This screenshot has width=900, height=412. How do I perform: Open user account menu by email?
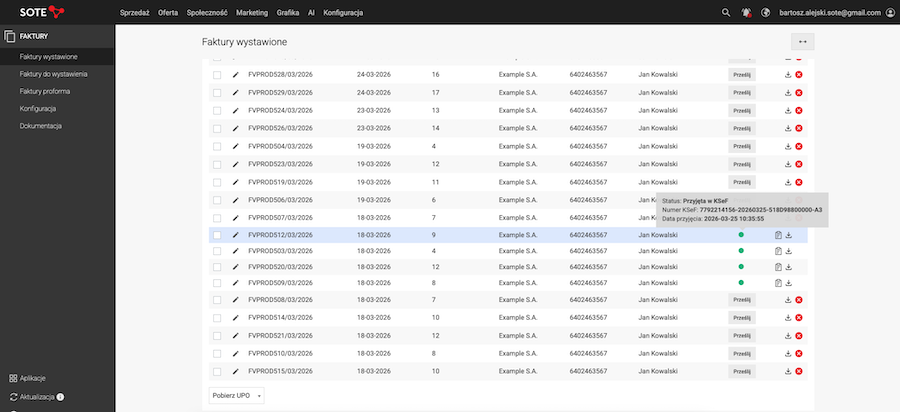point(838,12)
